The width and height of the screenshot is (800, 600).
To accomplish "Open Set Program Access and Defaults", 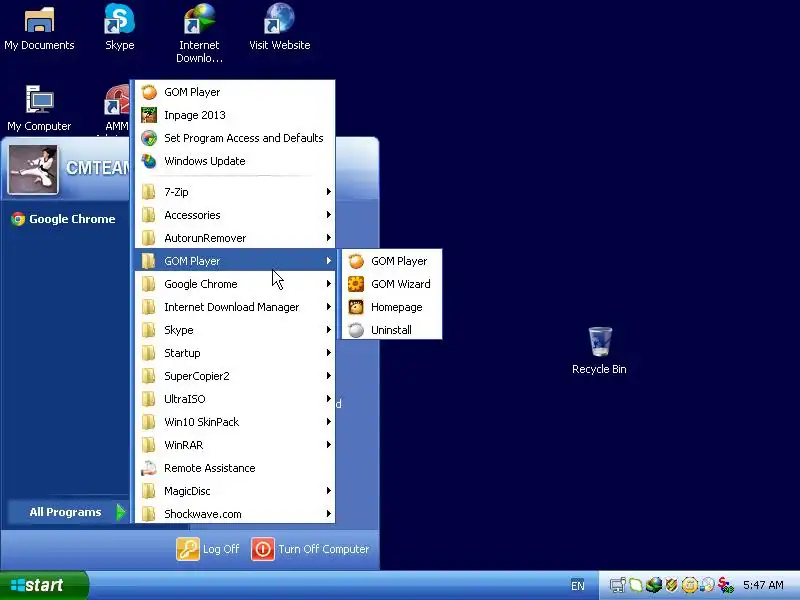I will point(235,138).
